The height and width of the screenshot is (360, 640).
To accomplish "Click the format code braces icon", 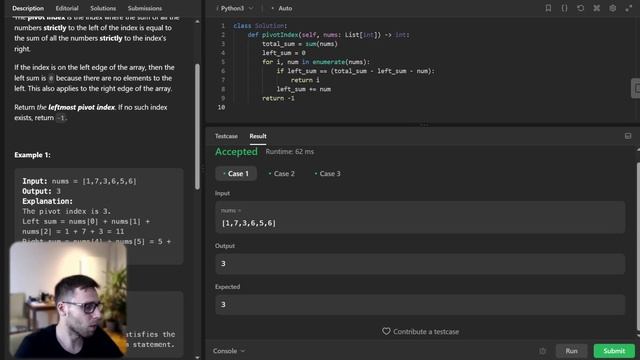I will tap(564, 8).
